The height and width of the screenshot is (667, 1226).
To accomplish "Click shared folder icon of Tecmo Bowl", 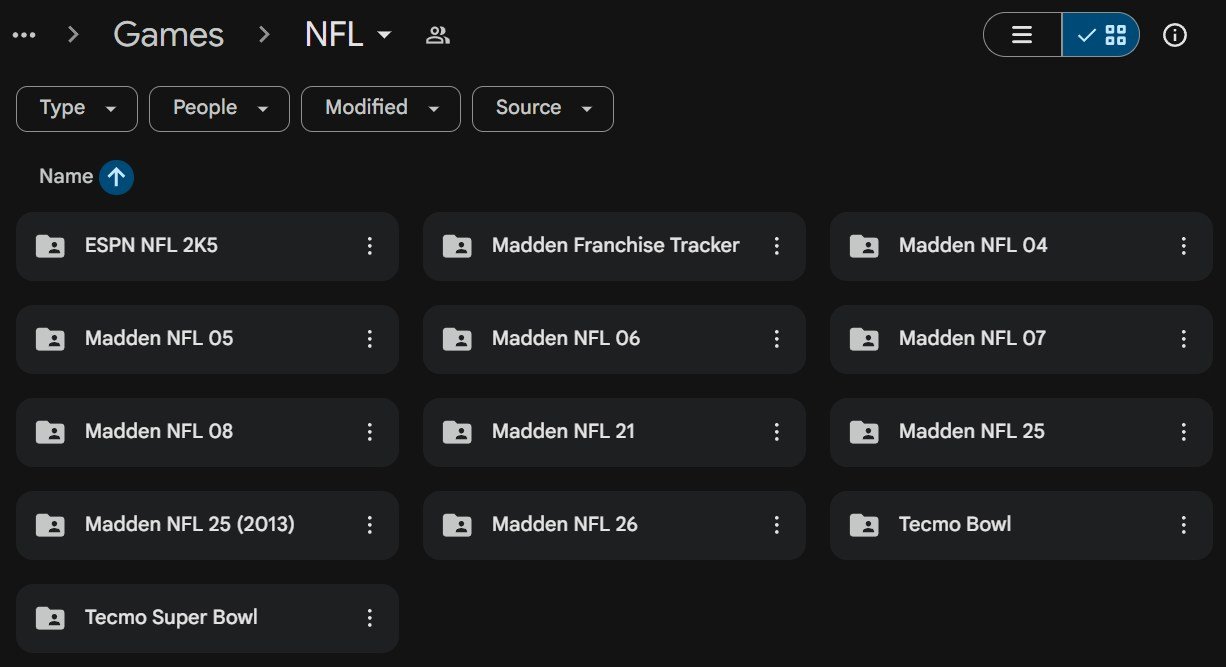I will (x=864, y=525).
